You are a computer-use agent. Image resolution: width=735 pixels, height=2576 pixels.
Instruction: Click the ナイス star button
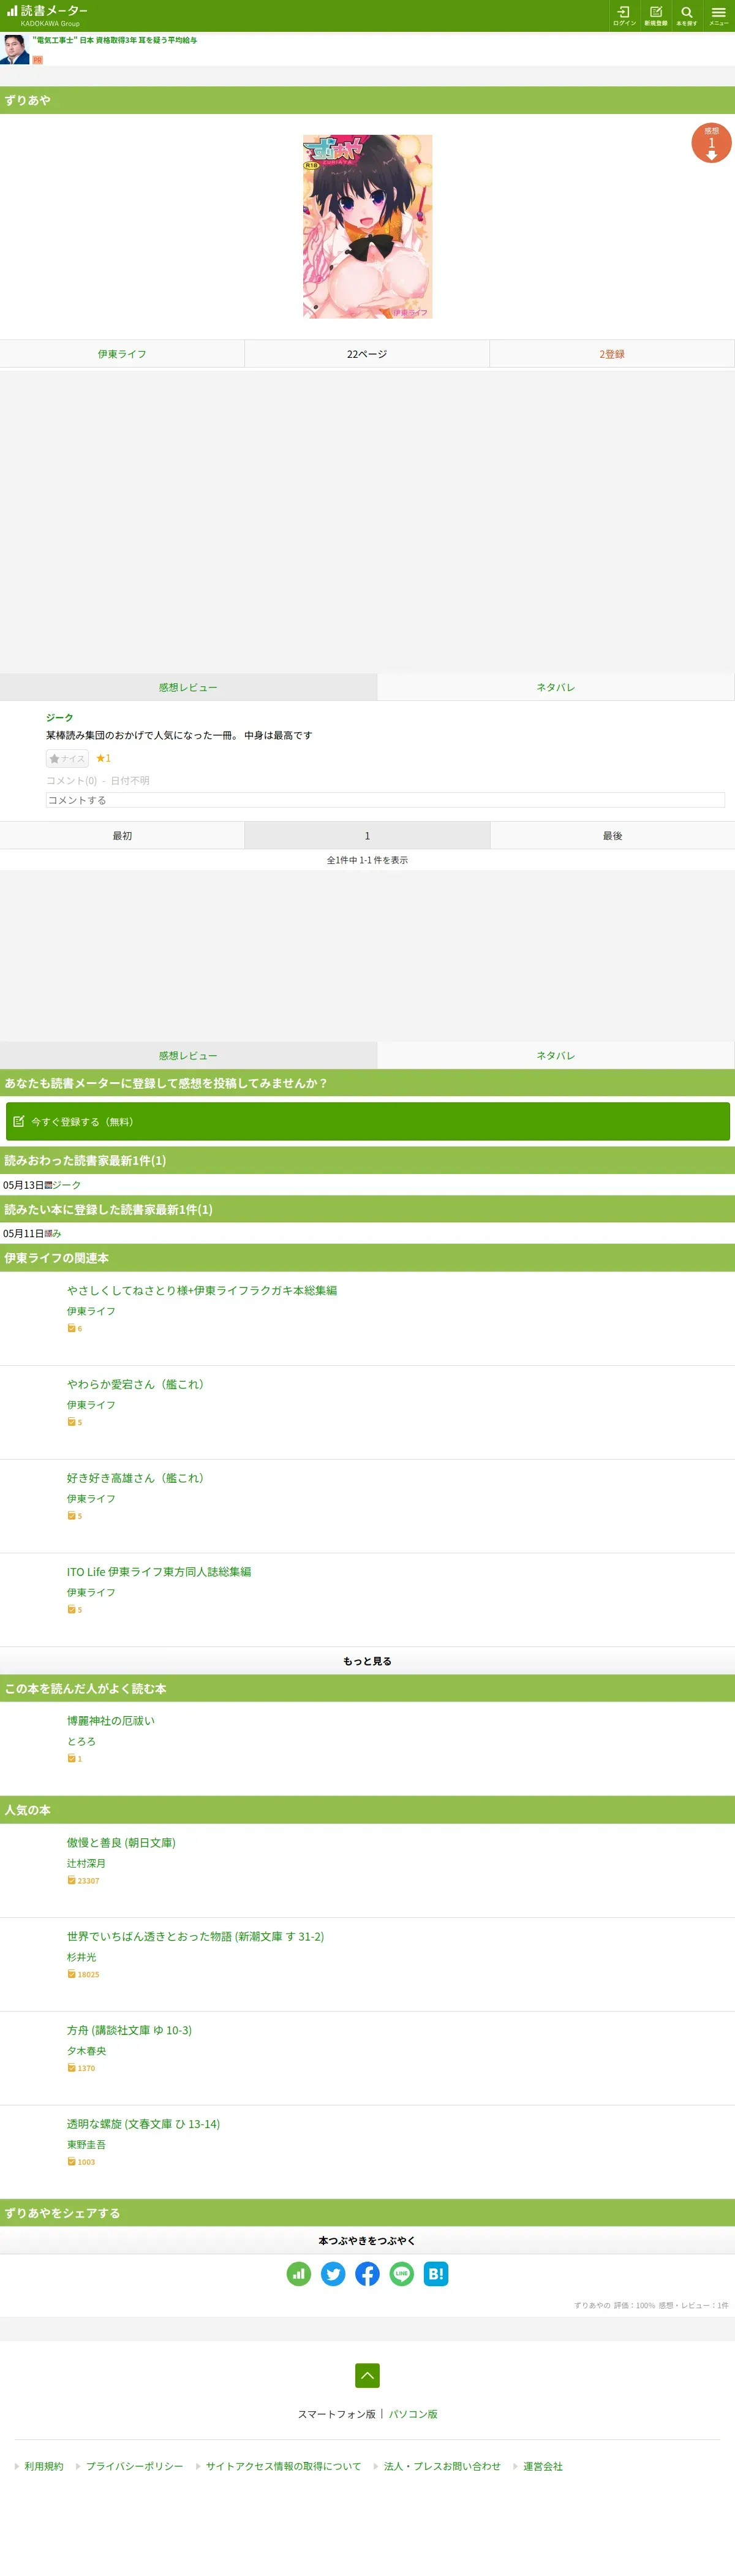[x=67, y=758]
